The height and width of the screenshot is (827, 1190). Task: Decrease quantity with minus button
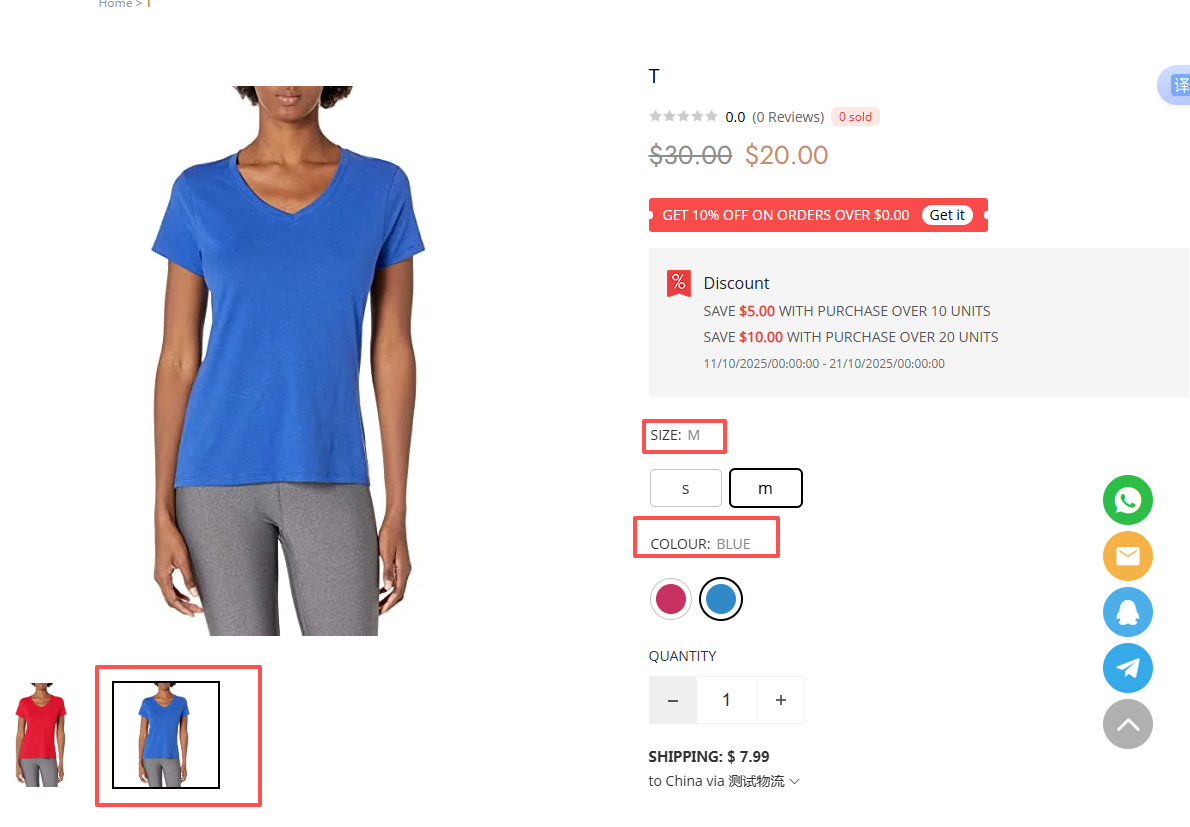672,700
